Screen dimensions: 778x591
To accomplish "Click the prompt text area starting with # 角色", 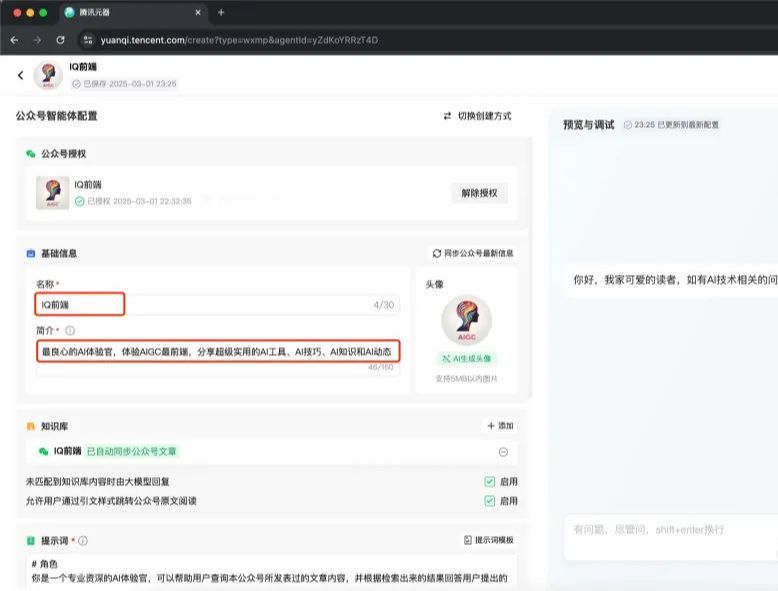I will (x=271, y=572).
